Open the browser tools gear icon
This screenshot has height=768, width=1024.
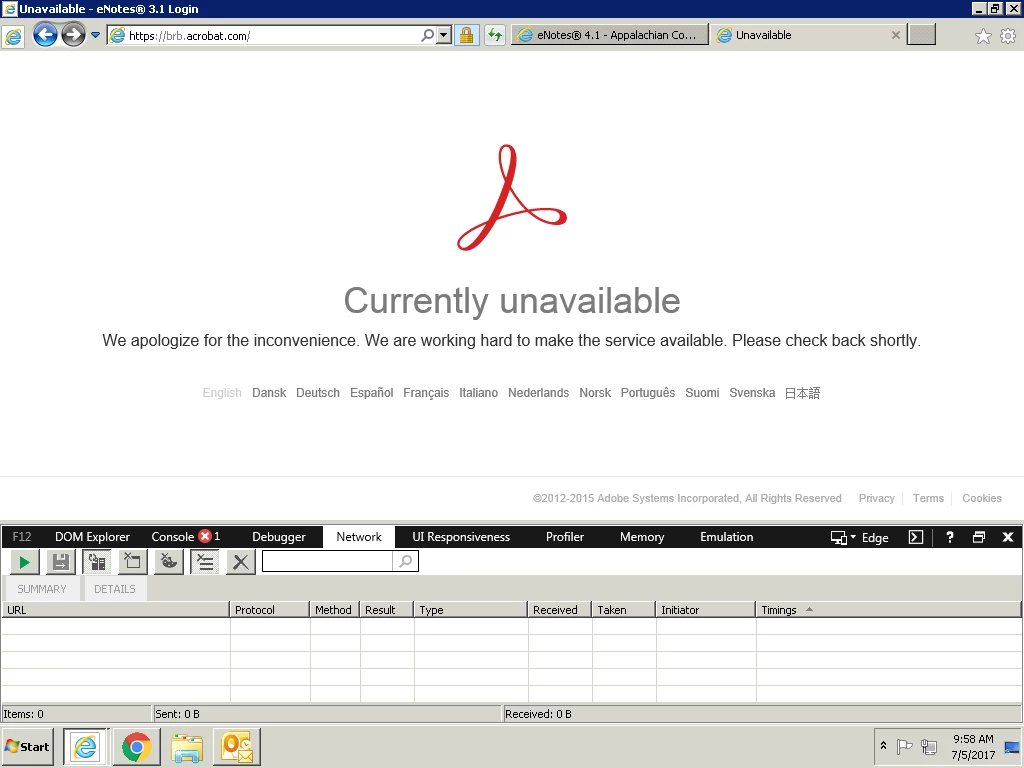[x=1008, y=36]
